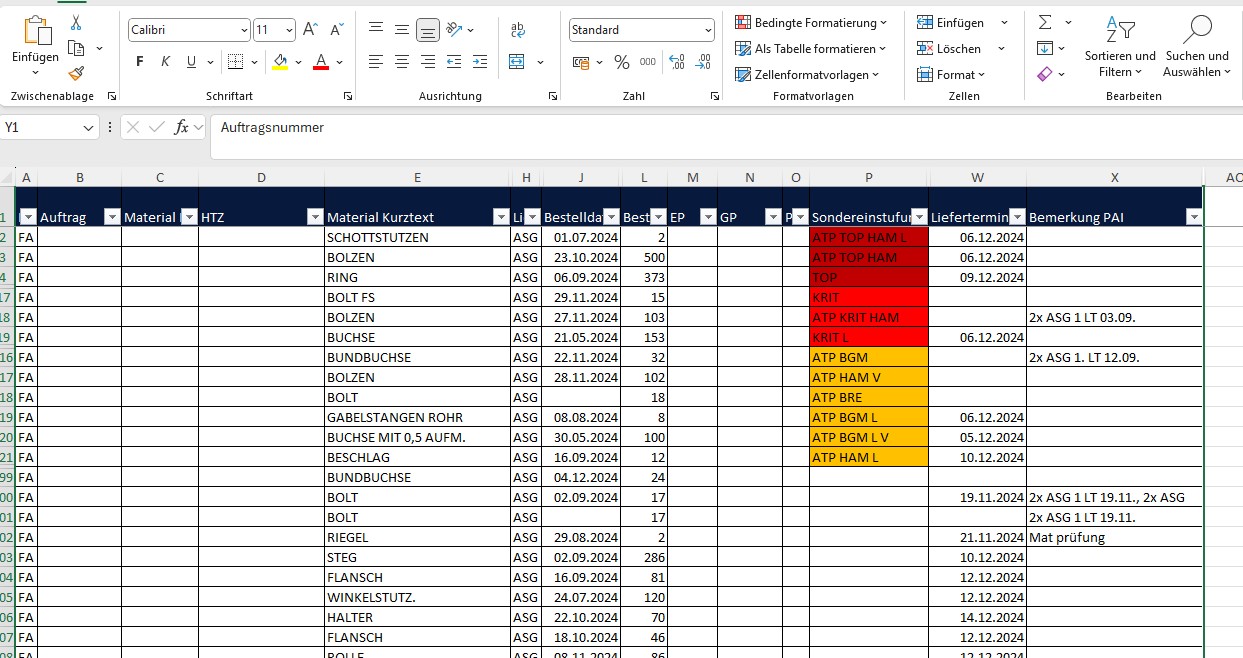Click the copy icon in Zwischenablage
The image size is (1243, 658).
[x=76, y=47]
